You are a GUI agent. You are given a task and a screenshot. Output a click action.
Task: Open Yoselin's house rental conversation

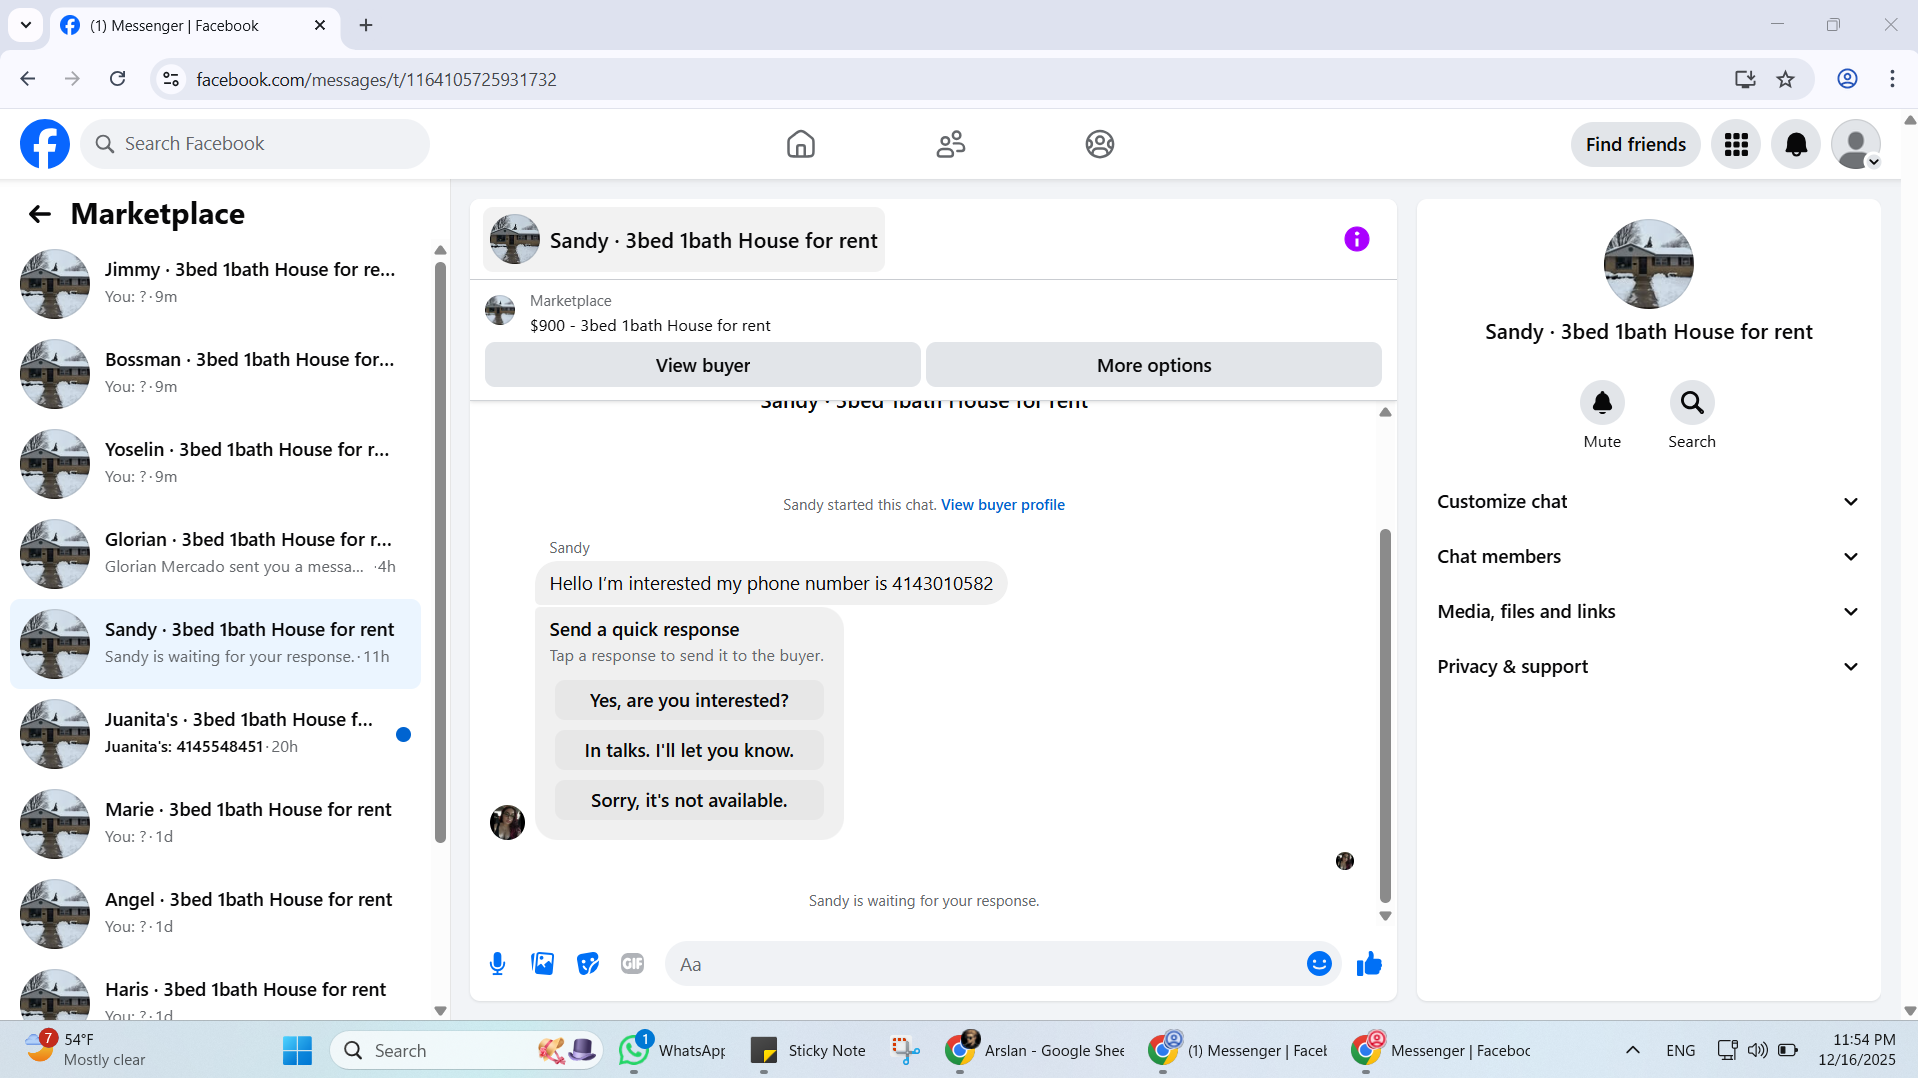coord(215,464)
